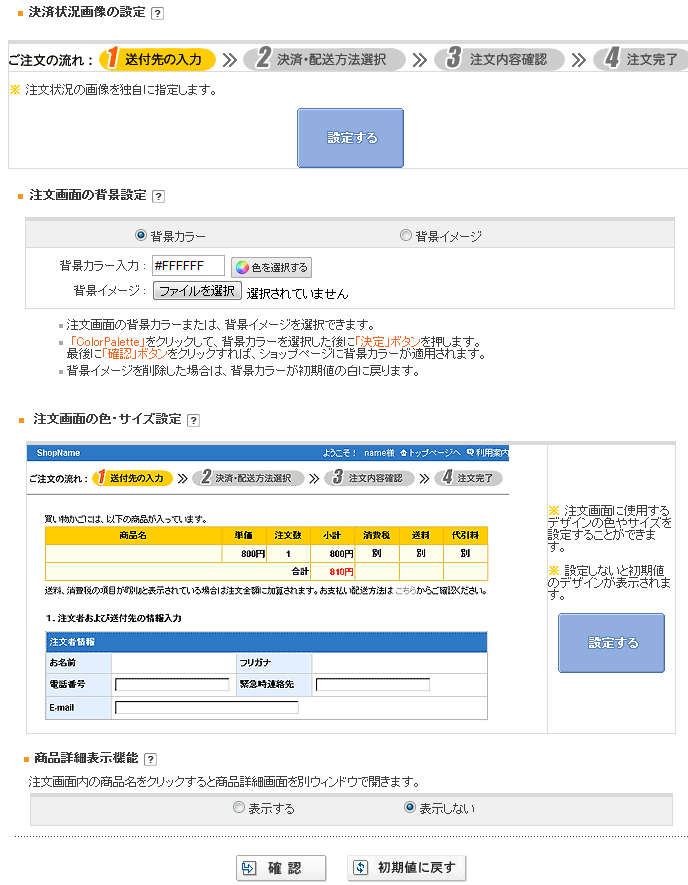Click orange 「ColorPalette」 text in instructions
This screenshot has width=688, height=885.
pos(107,342)
